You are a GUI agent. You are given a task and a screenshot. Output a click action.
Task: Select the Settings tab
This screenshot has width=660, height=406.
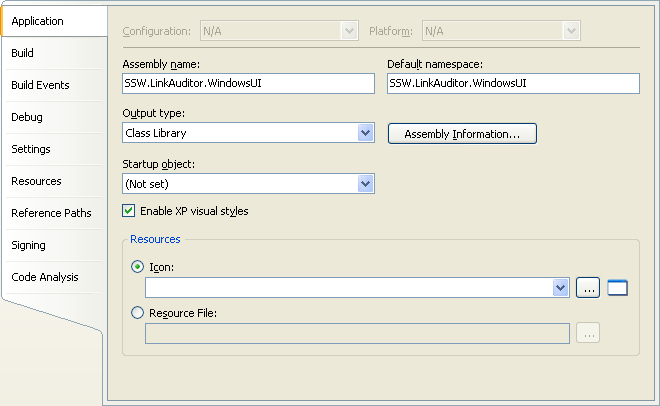(x=31, y=149)
